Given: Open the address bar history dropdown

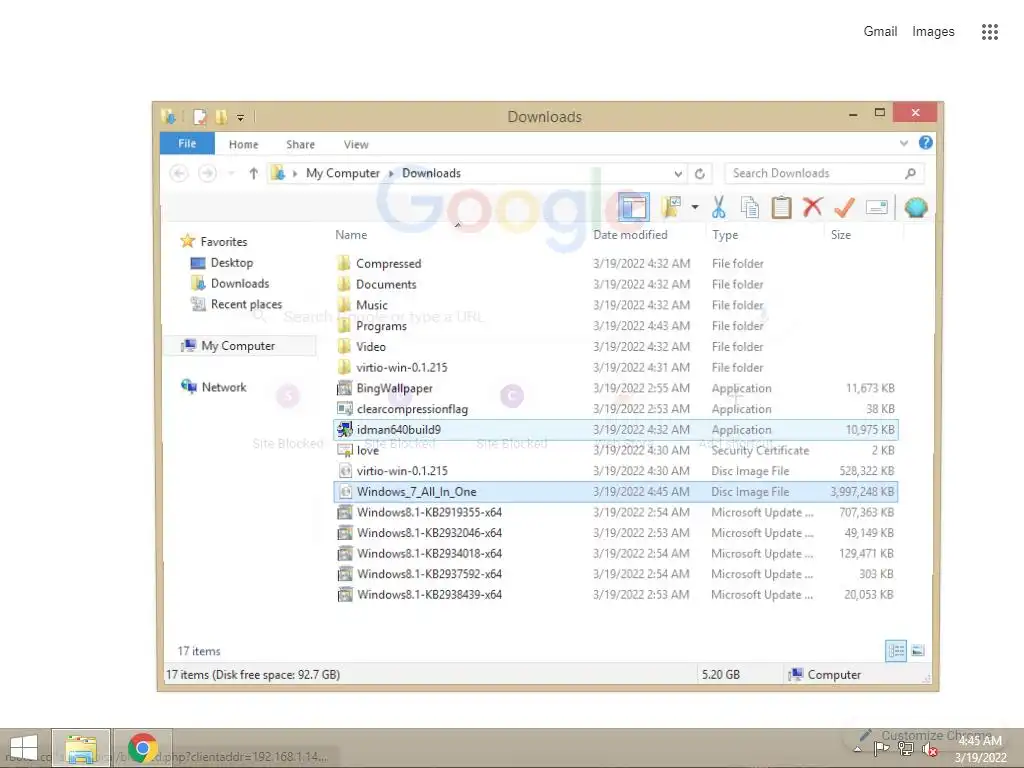Looking at the screenshot, I should pyautogui.click(x=678, y=174).
